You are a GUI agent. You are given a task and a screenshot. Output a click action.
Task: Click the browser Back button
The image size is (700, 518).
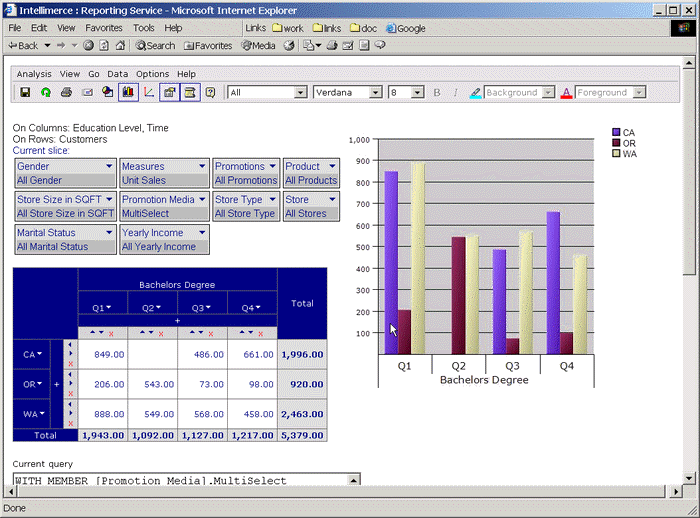(x=24, y=46)
